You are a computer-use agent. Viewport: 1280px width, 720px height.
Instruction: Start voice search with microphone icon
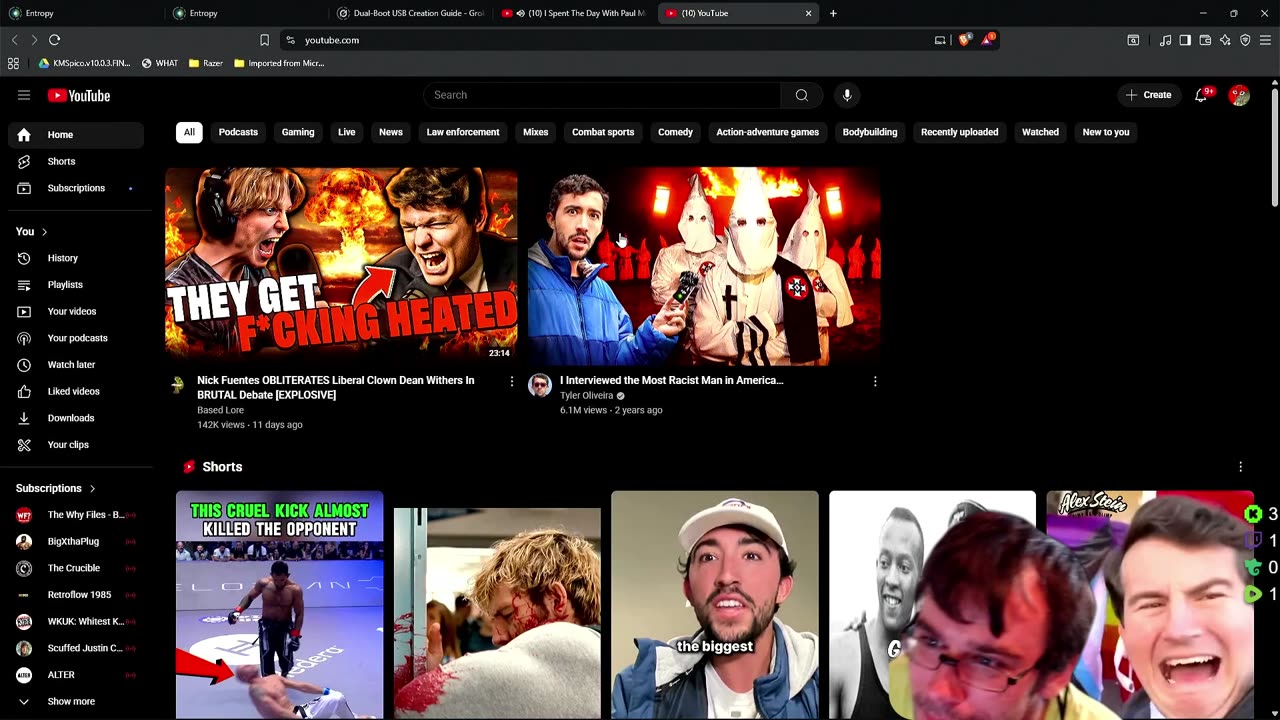pyautogui.click(x=847, y=95)
